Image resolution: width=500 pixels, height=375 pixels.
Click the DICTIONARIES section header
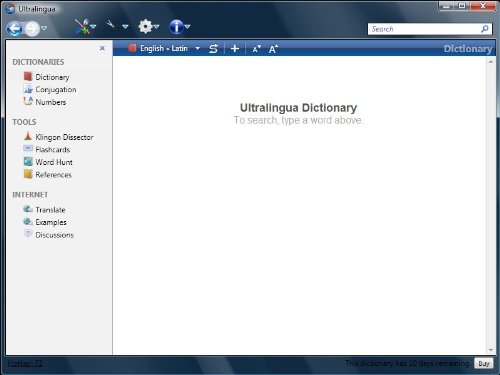tap(38, 62)
